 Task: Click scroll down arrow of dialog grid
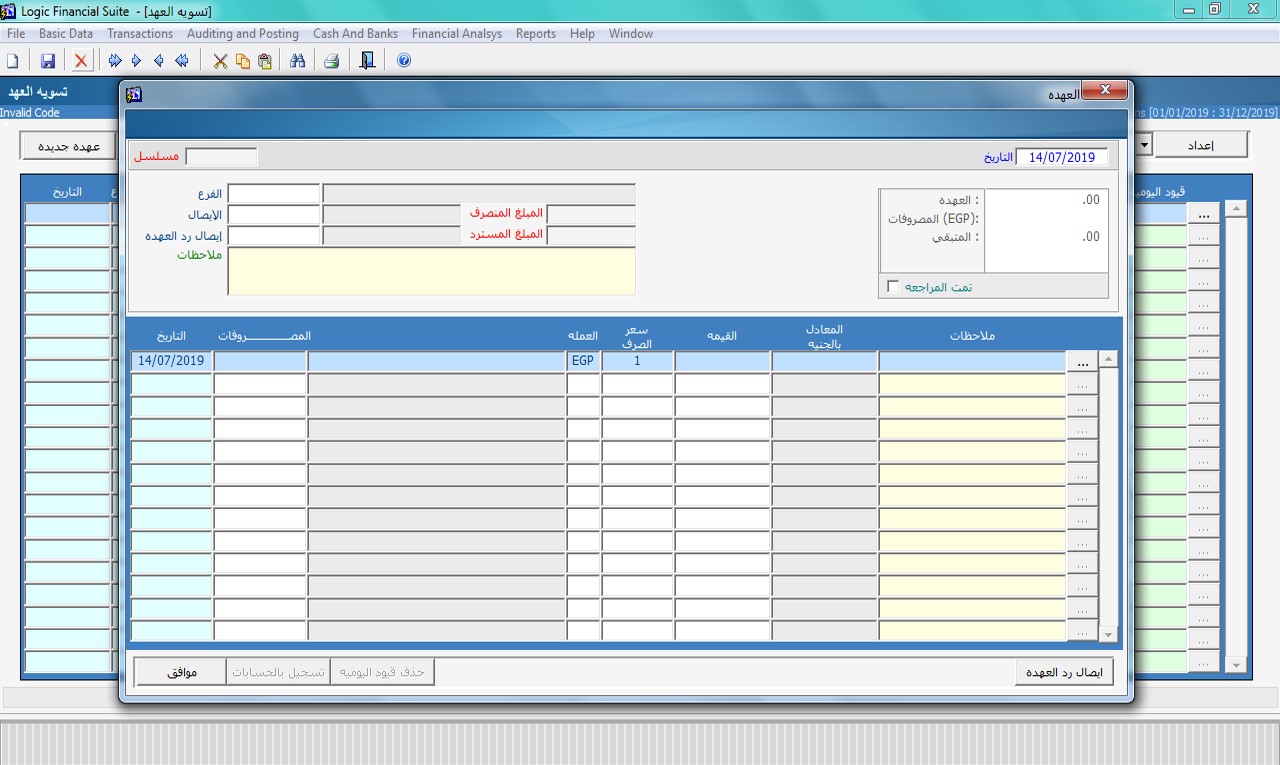[x=1107, y=634]
